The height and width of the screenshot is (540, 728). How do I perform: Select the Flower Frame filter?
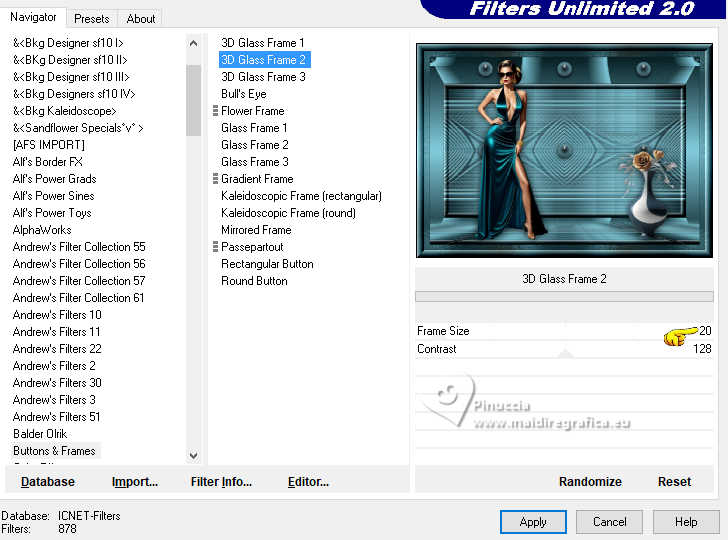click(253, 111)
